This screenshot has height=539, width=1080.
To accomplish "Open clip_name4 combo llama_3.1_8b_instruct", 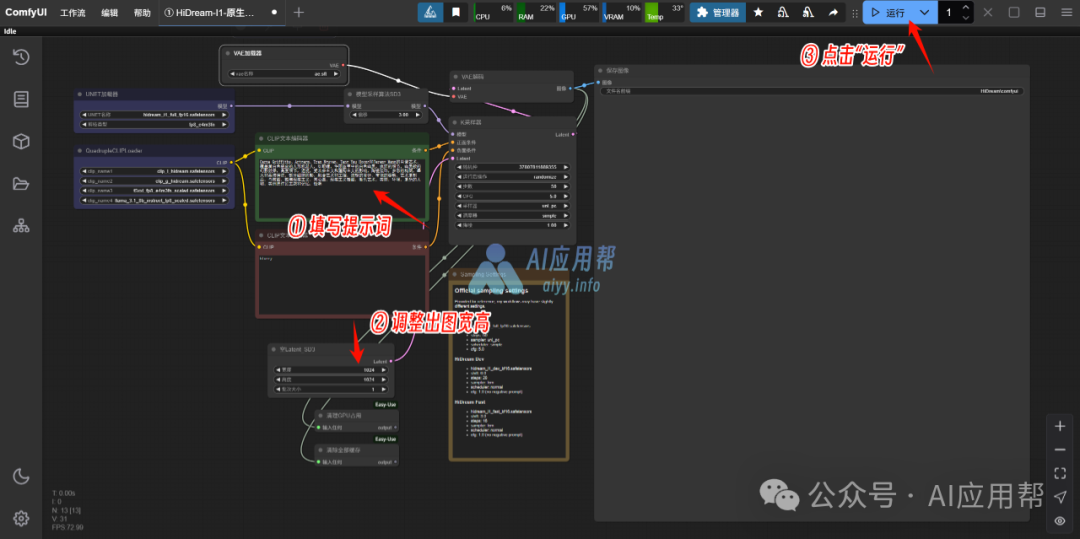I will (x=154, y=200).
